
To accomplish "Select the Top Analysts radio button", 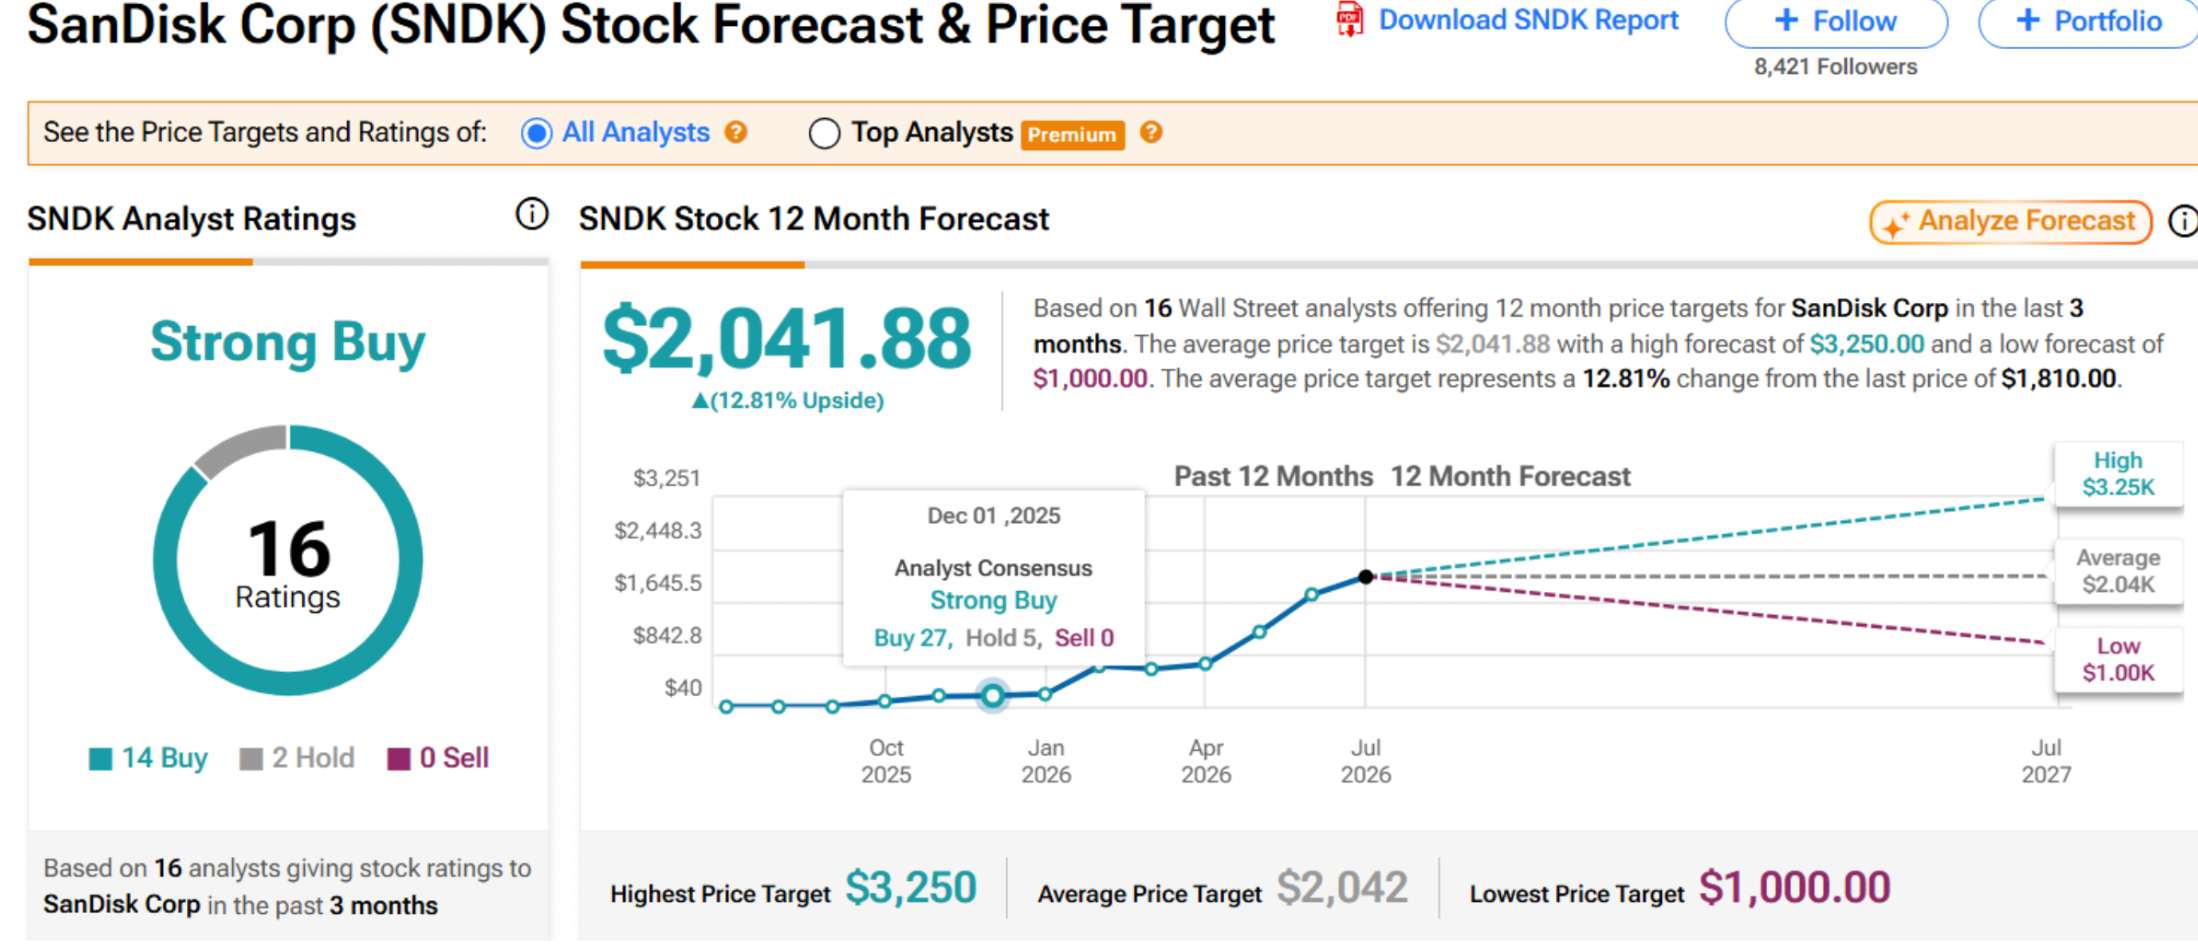I will tap(824, 133).
